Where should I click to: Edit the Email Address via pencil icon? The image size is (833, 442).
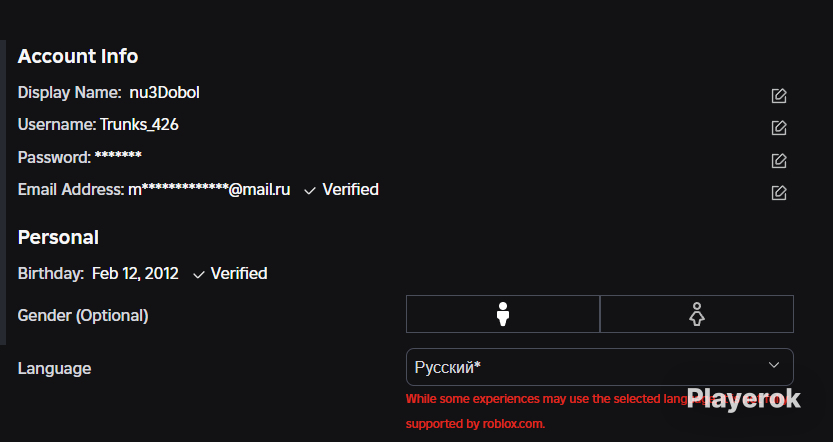click(x=779, y=192)
